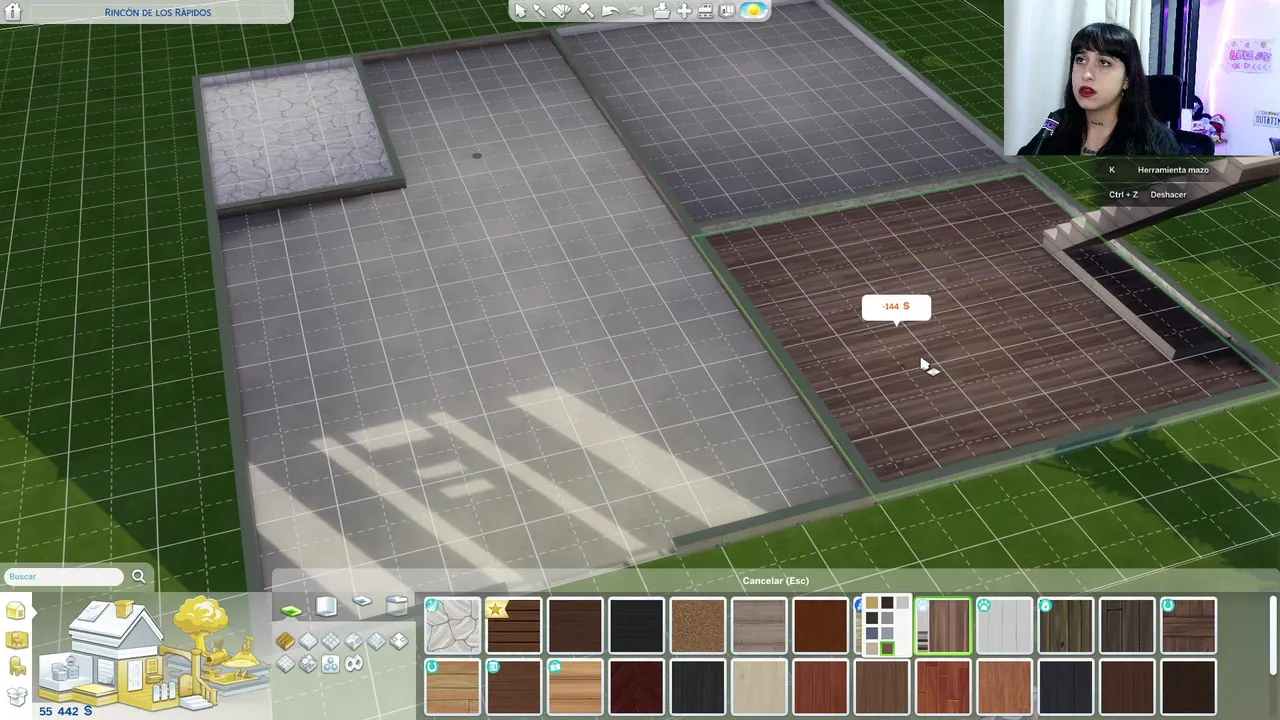Choose the infinity show-all filter icon
Viewport: 1280px width, 720px height.
[x=354, y=664]
